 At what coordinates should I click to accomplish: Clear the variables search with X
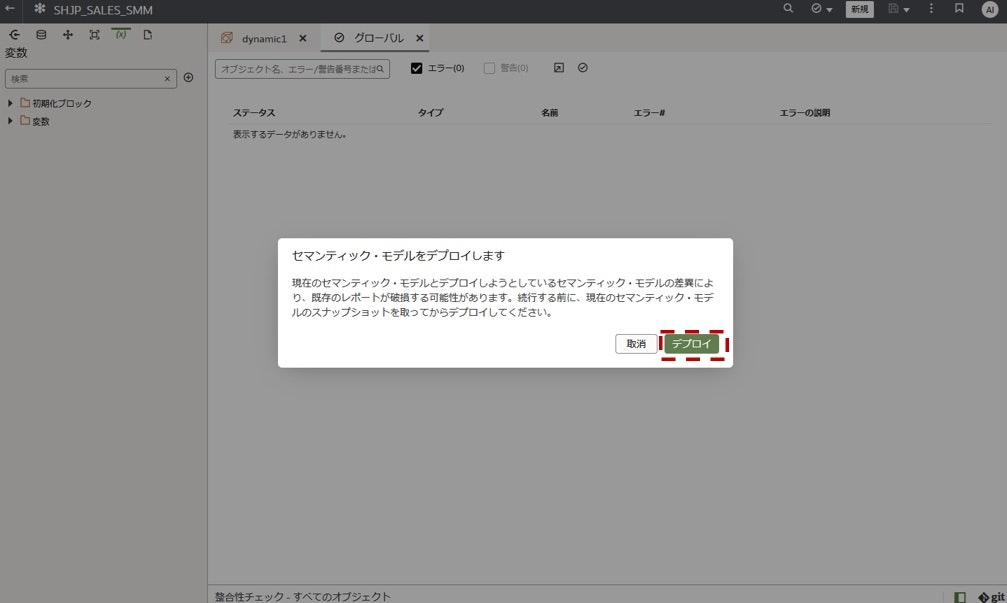(x=168, y=78)
